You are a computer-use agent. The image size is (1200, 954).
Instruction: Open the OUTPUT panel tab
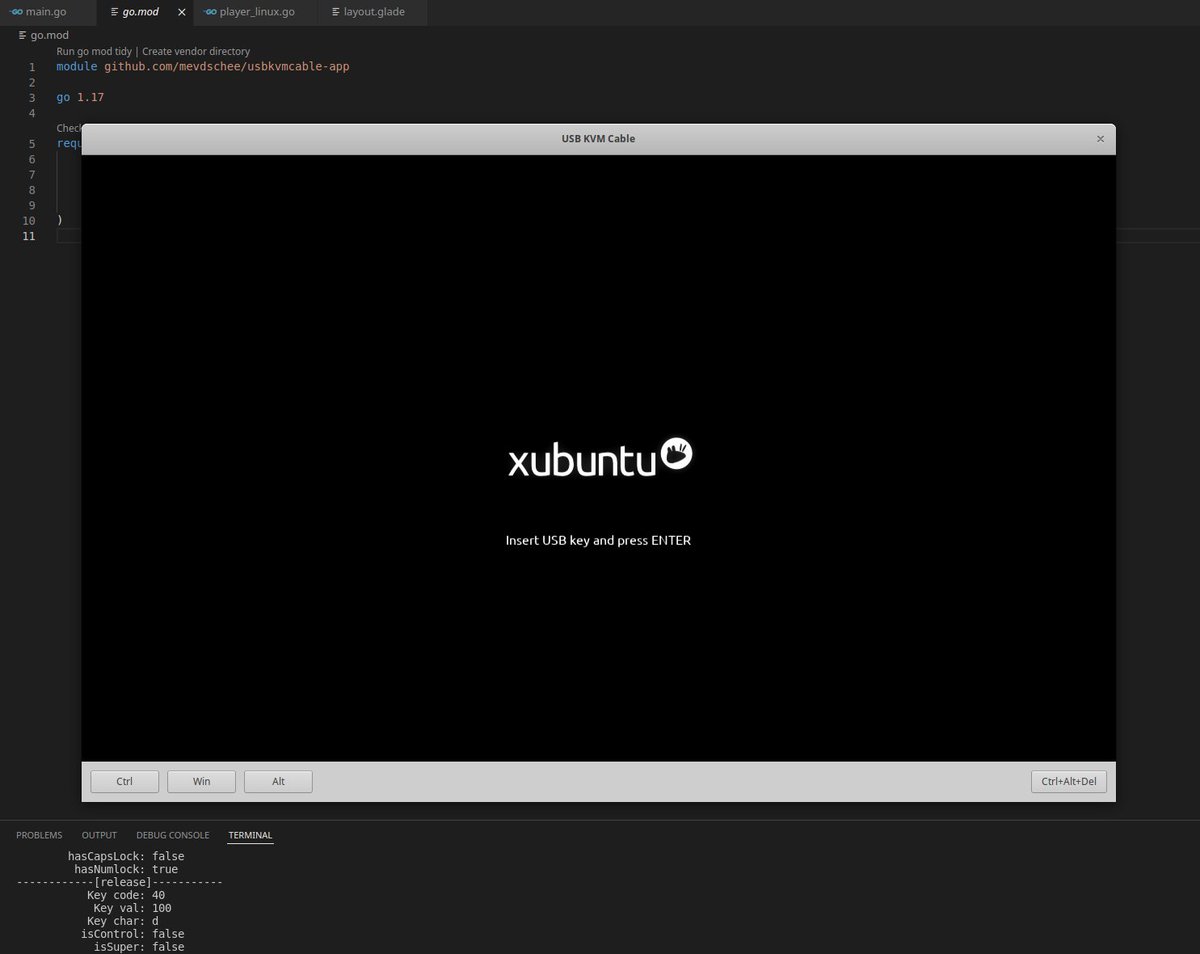pyautogui.click(x=99, y=835)
